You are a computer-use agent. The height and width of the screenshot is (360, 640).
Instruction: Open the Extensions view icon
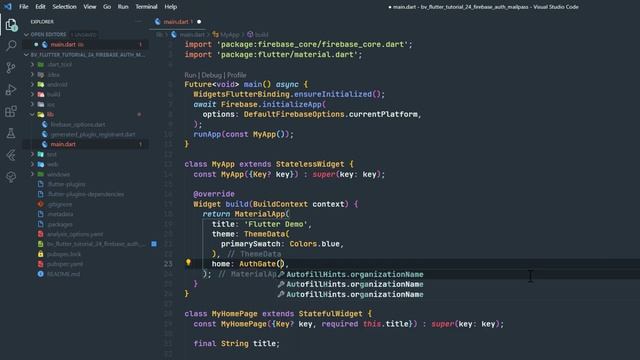tap(11, 111)
